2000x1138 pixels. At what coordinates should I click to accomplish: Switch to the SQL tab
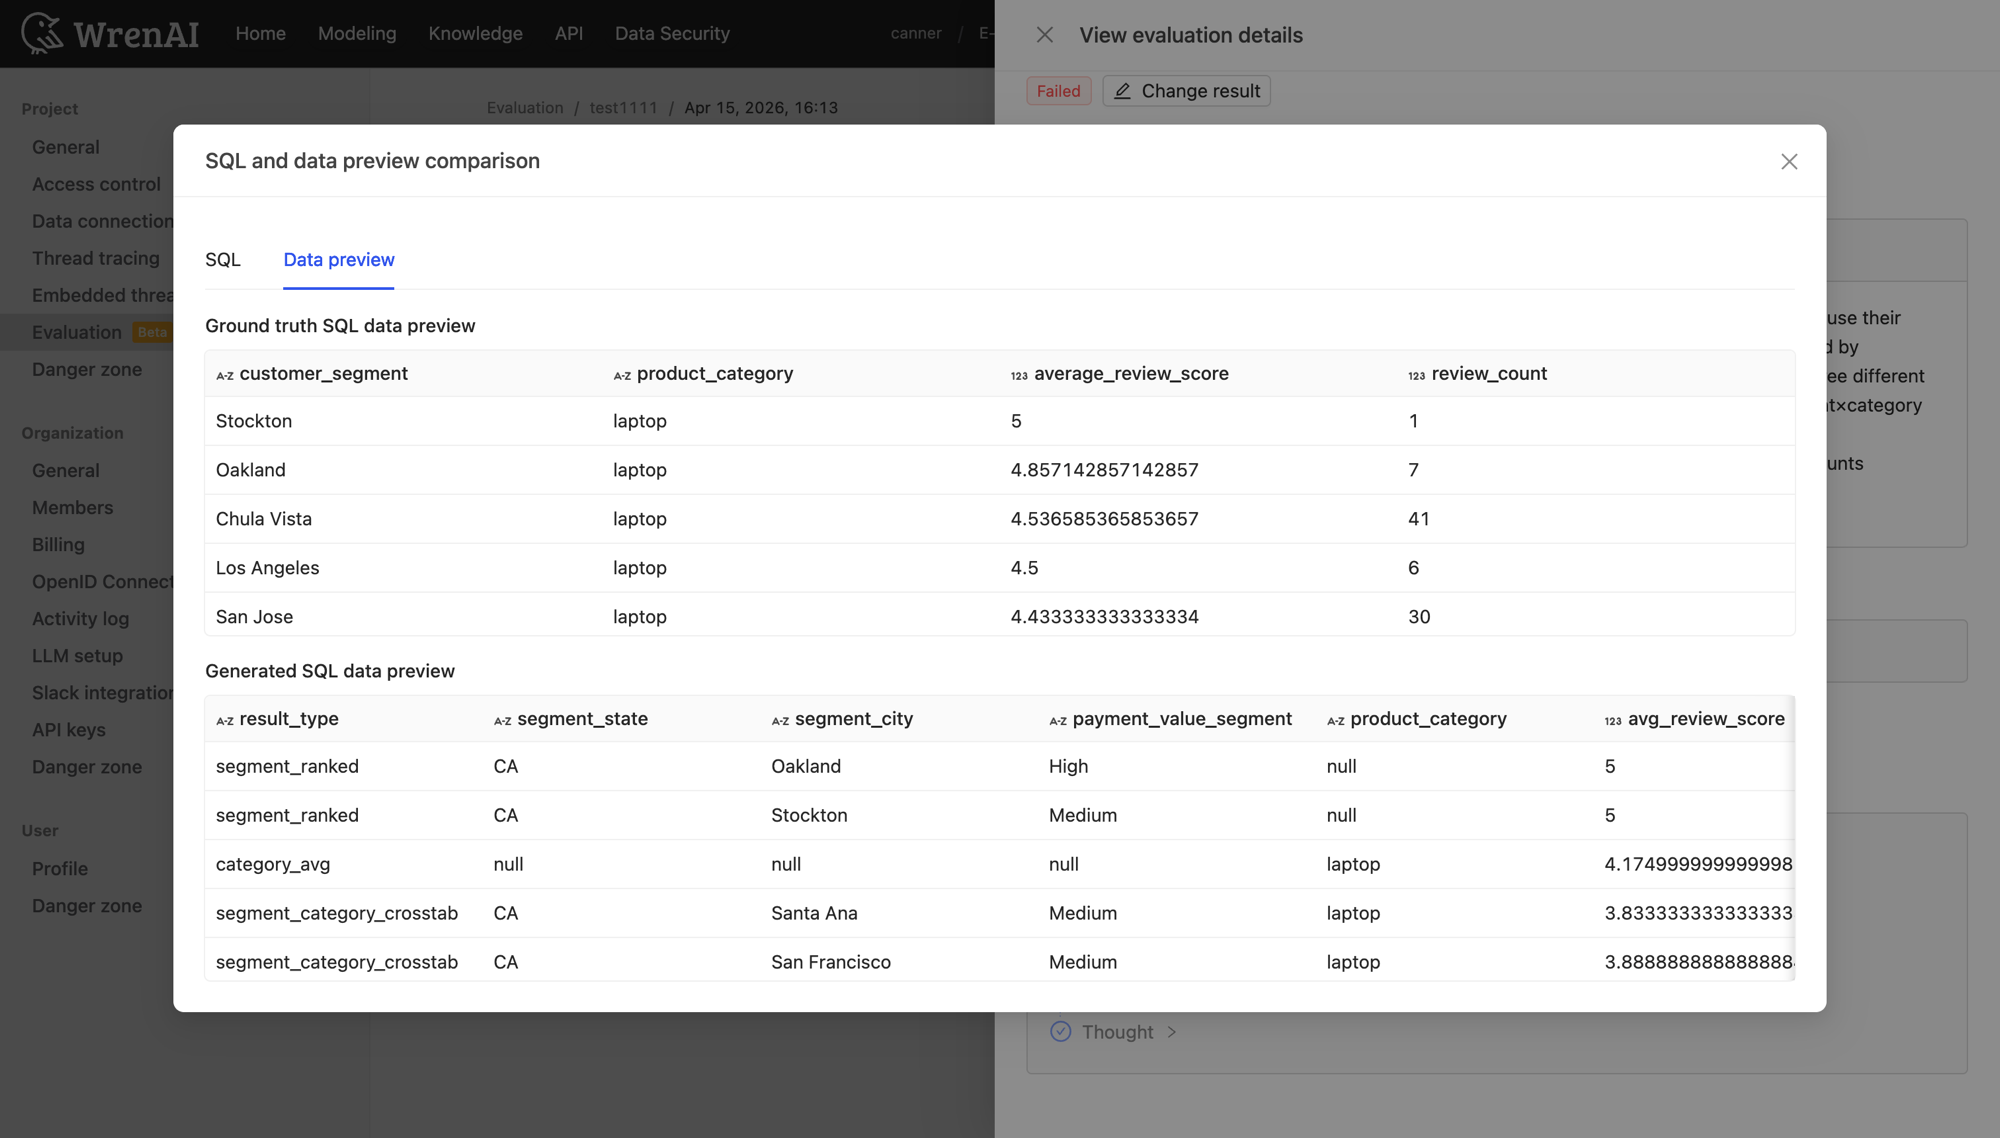coord(222,260)
